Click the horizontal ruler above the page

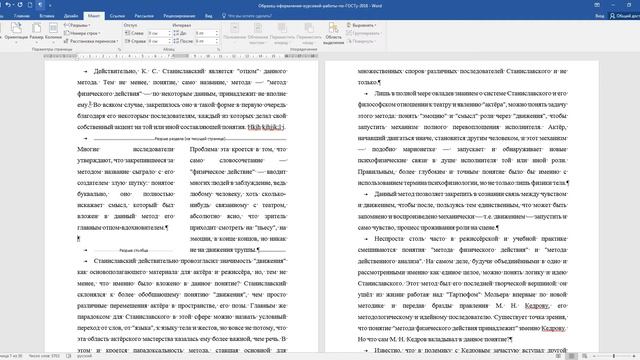pos(181,56)
